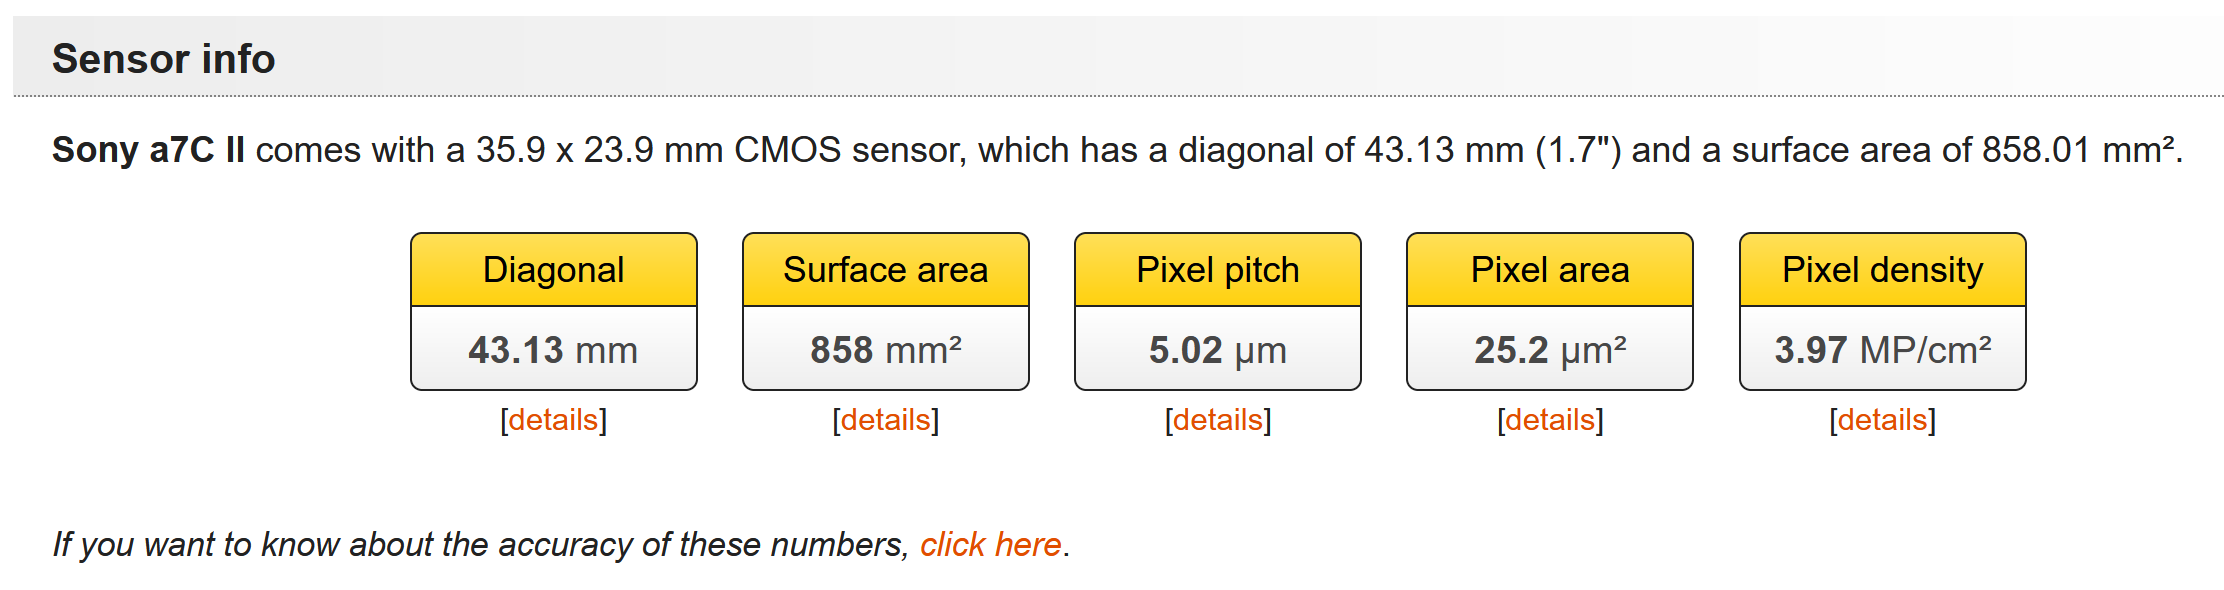Open details link under Pixel pitch

pyautogui.click(x=1217, y=420)
